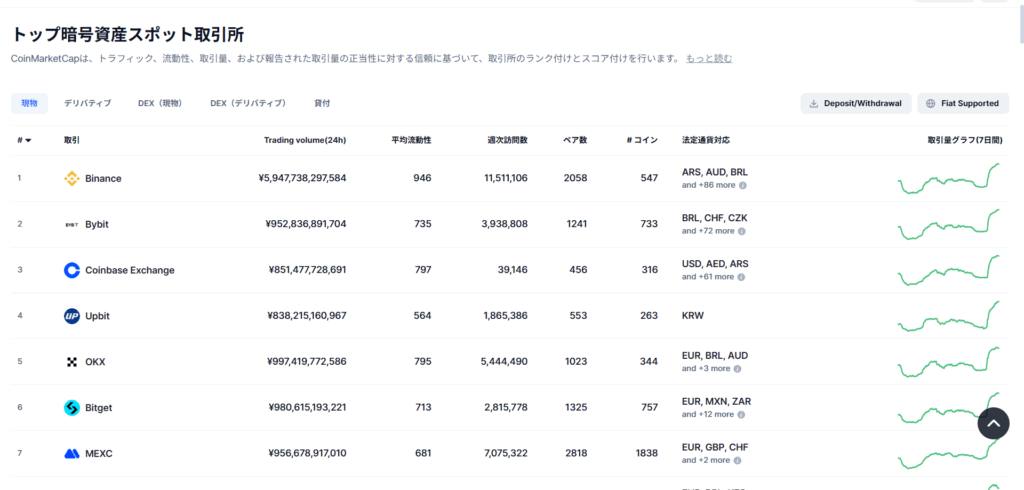Click 'and +72 more' fiat text

(x=708, y=231)
